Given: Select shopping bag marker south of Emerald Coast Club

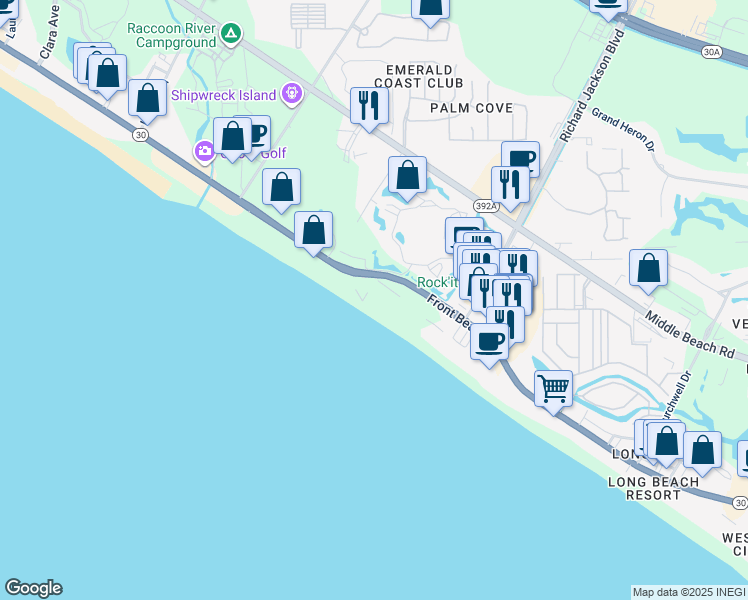Looking at the screenshot, I should [x=407, y=177].
